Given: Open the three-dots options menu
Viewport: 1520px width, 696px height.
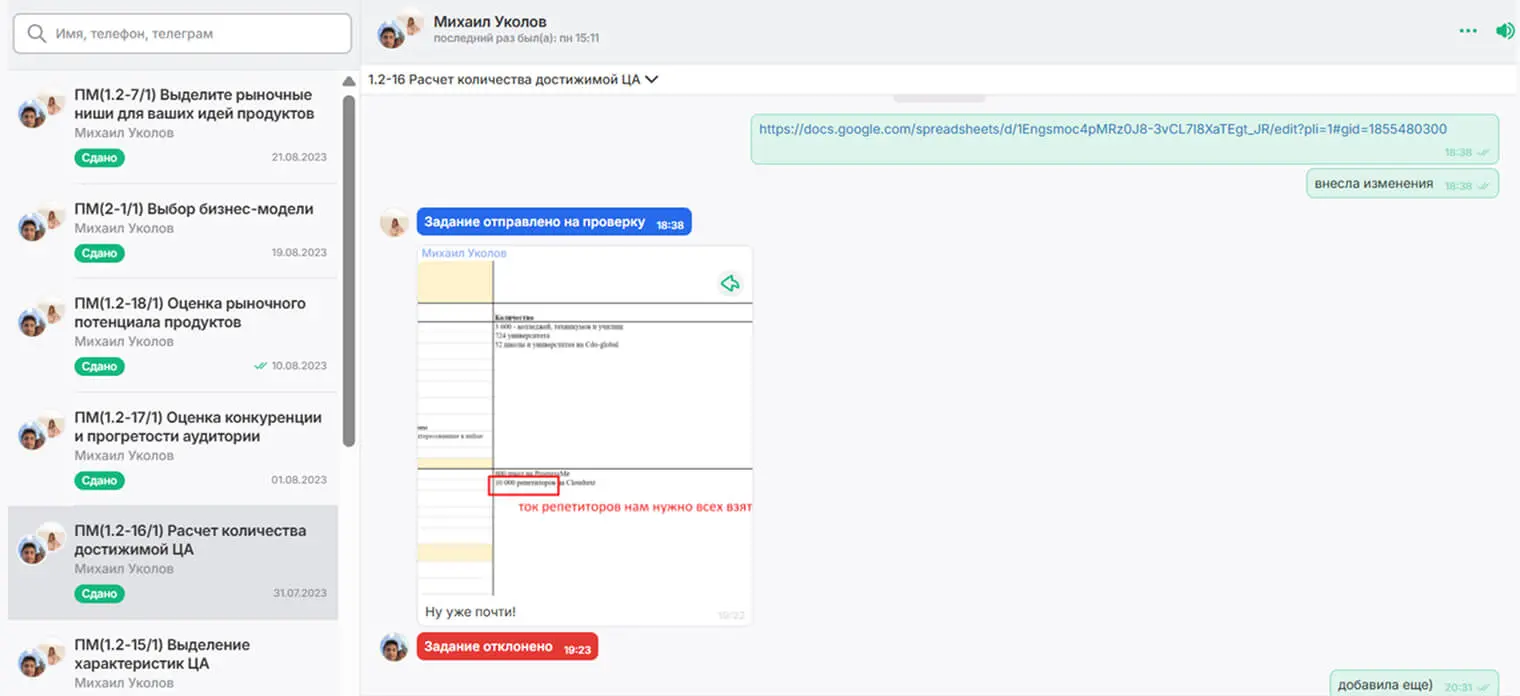Looking at the screenshot, I should (1467, 31).
